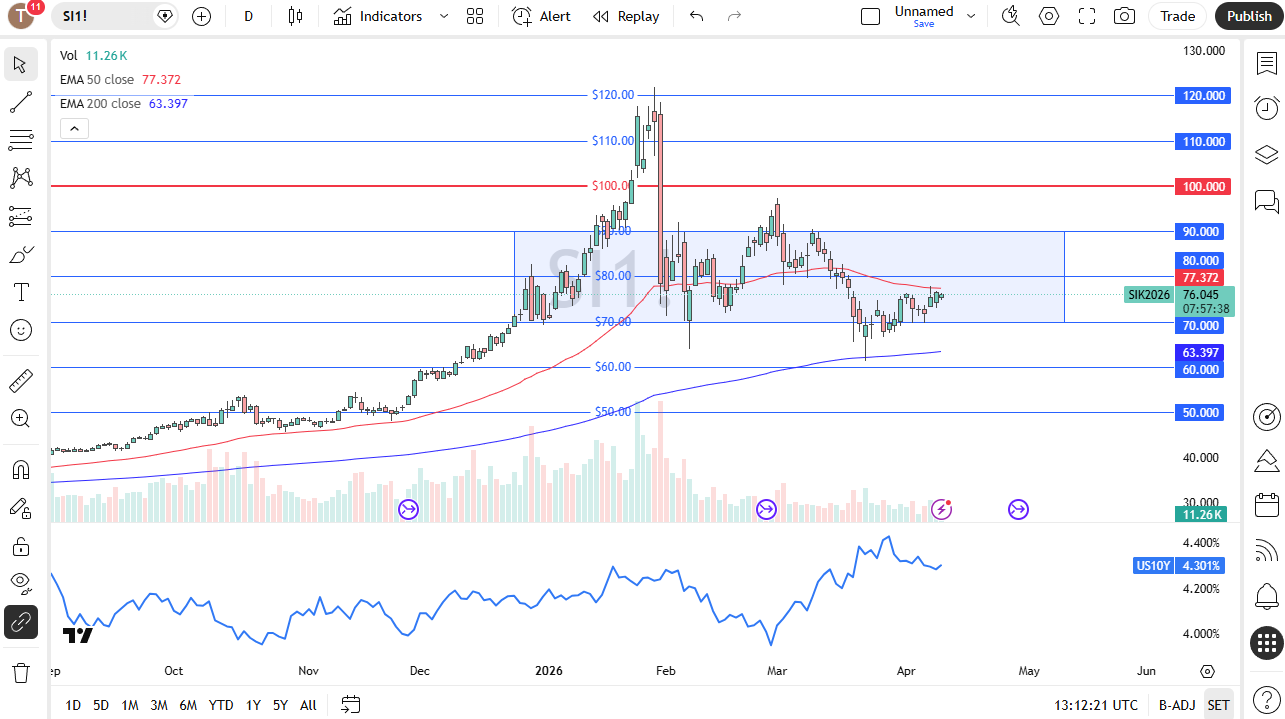Select the ruler measure tool
1285x719 pixels.
tap(21, 380)
